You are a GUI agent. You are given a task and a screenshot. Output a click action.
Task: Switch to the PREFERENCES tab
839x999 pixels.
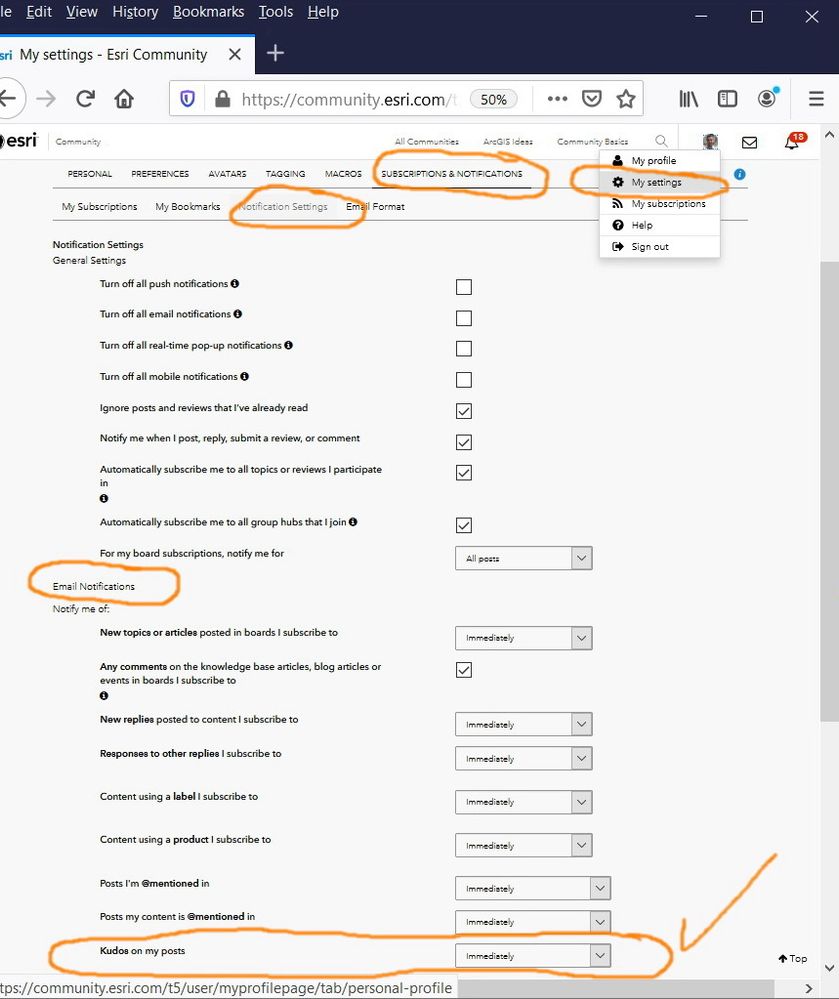(160, 174)
